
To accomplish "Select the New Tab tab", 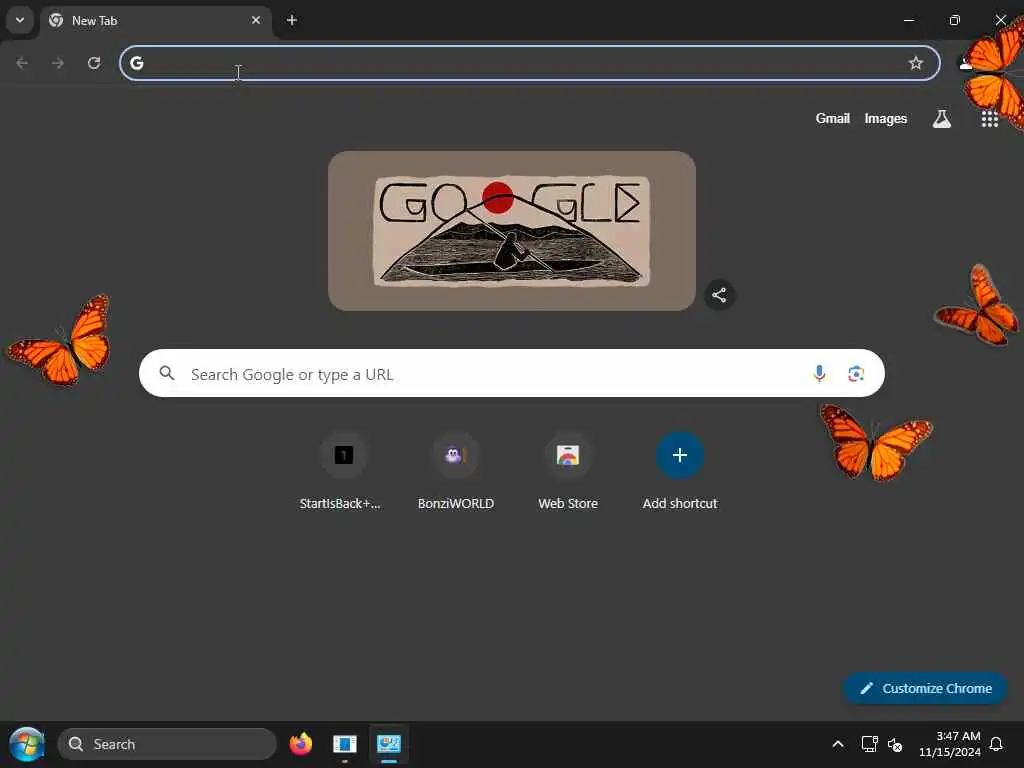I will click(155, 20).
